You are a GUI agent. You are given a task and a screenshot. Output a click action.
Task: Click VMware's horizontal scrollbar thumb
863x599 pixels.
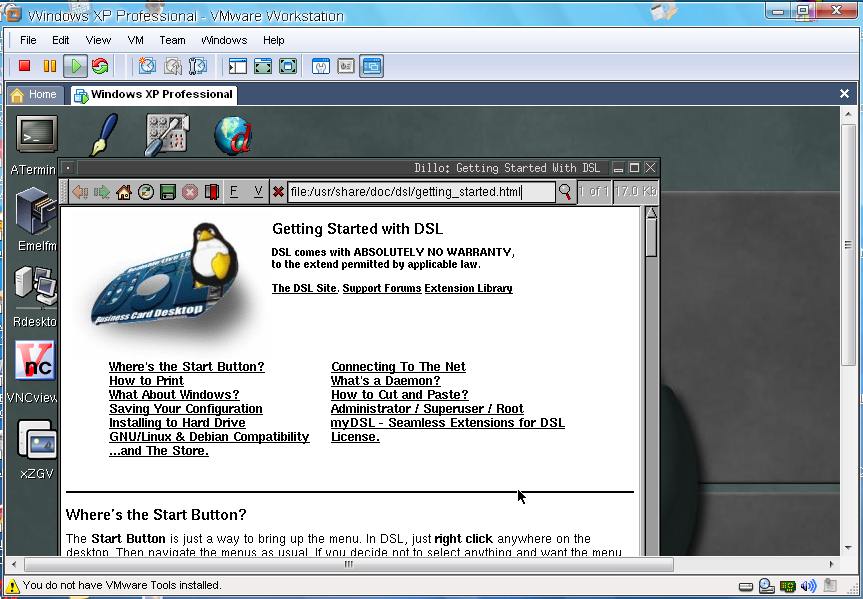[x=349, y=564]
